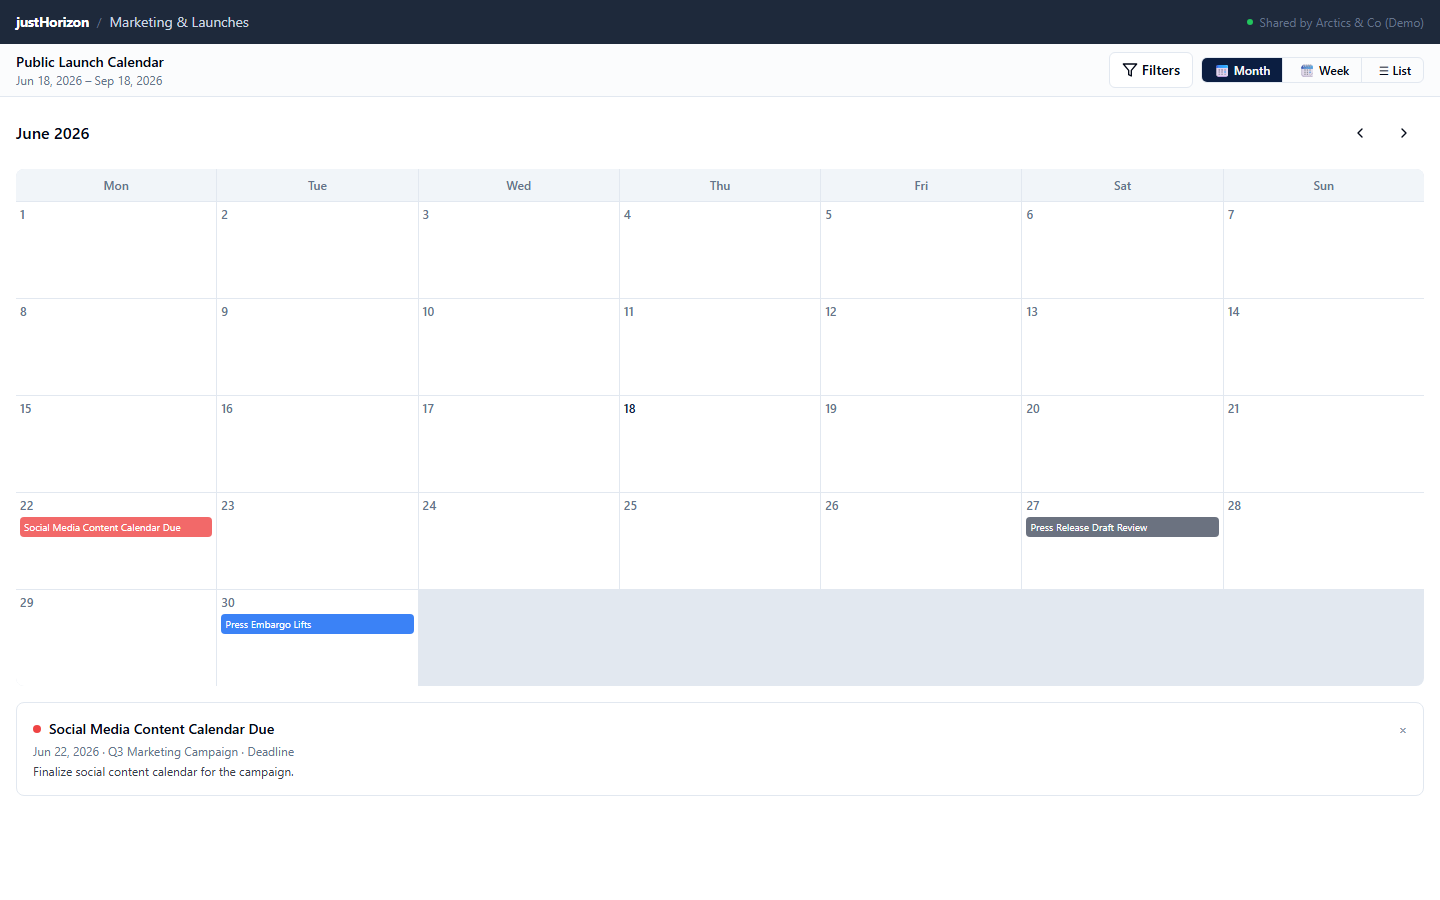Image resolution: width=1440 pixels, height=900 pixels.
Task: Select June 14 day cell
Action: coord(1324,347)
